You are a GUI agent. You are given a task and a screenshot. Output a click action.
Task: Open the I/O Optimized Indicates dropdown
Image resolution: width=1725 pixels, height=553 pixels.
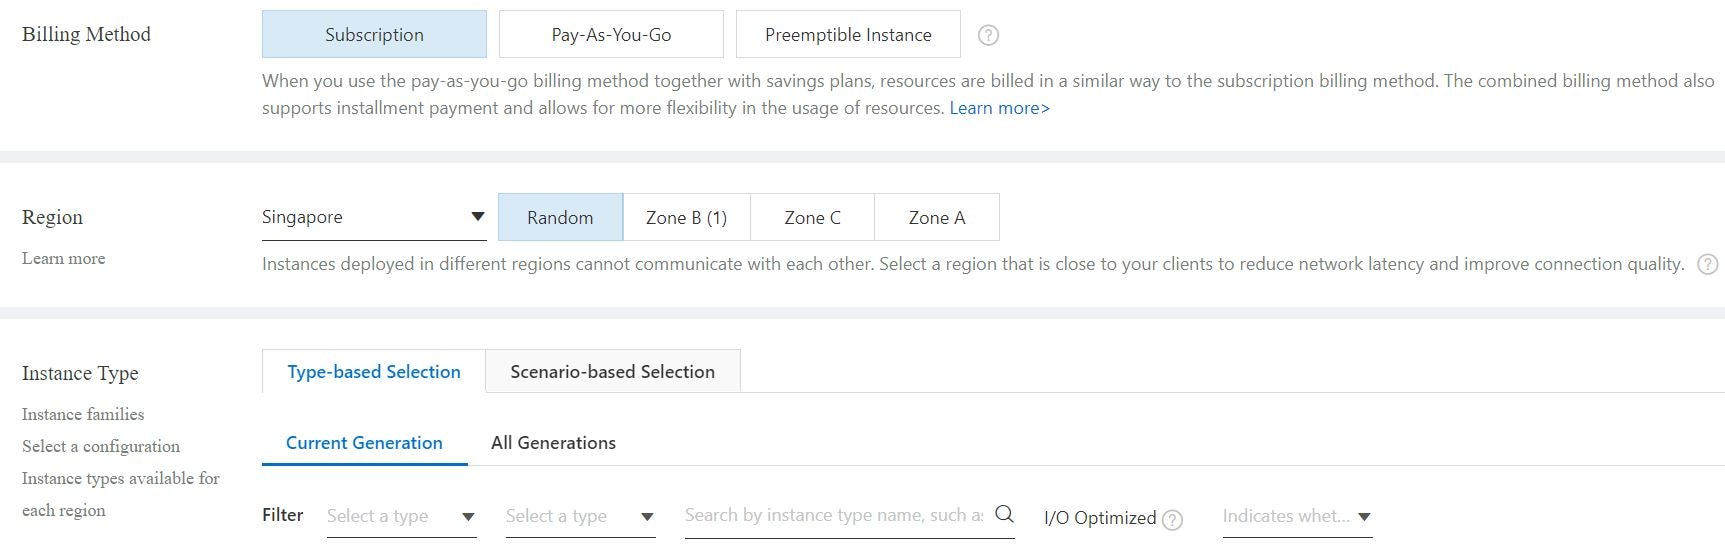click(1297, 516)
